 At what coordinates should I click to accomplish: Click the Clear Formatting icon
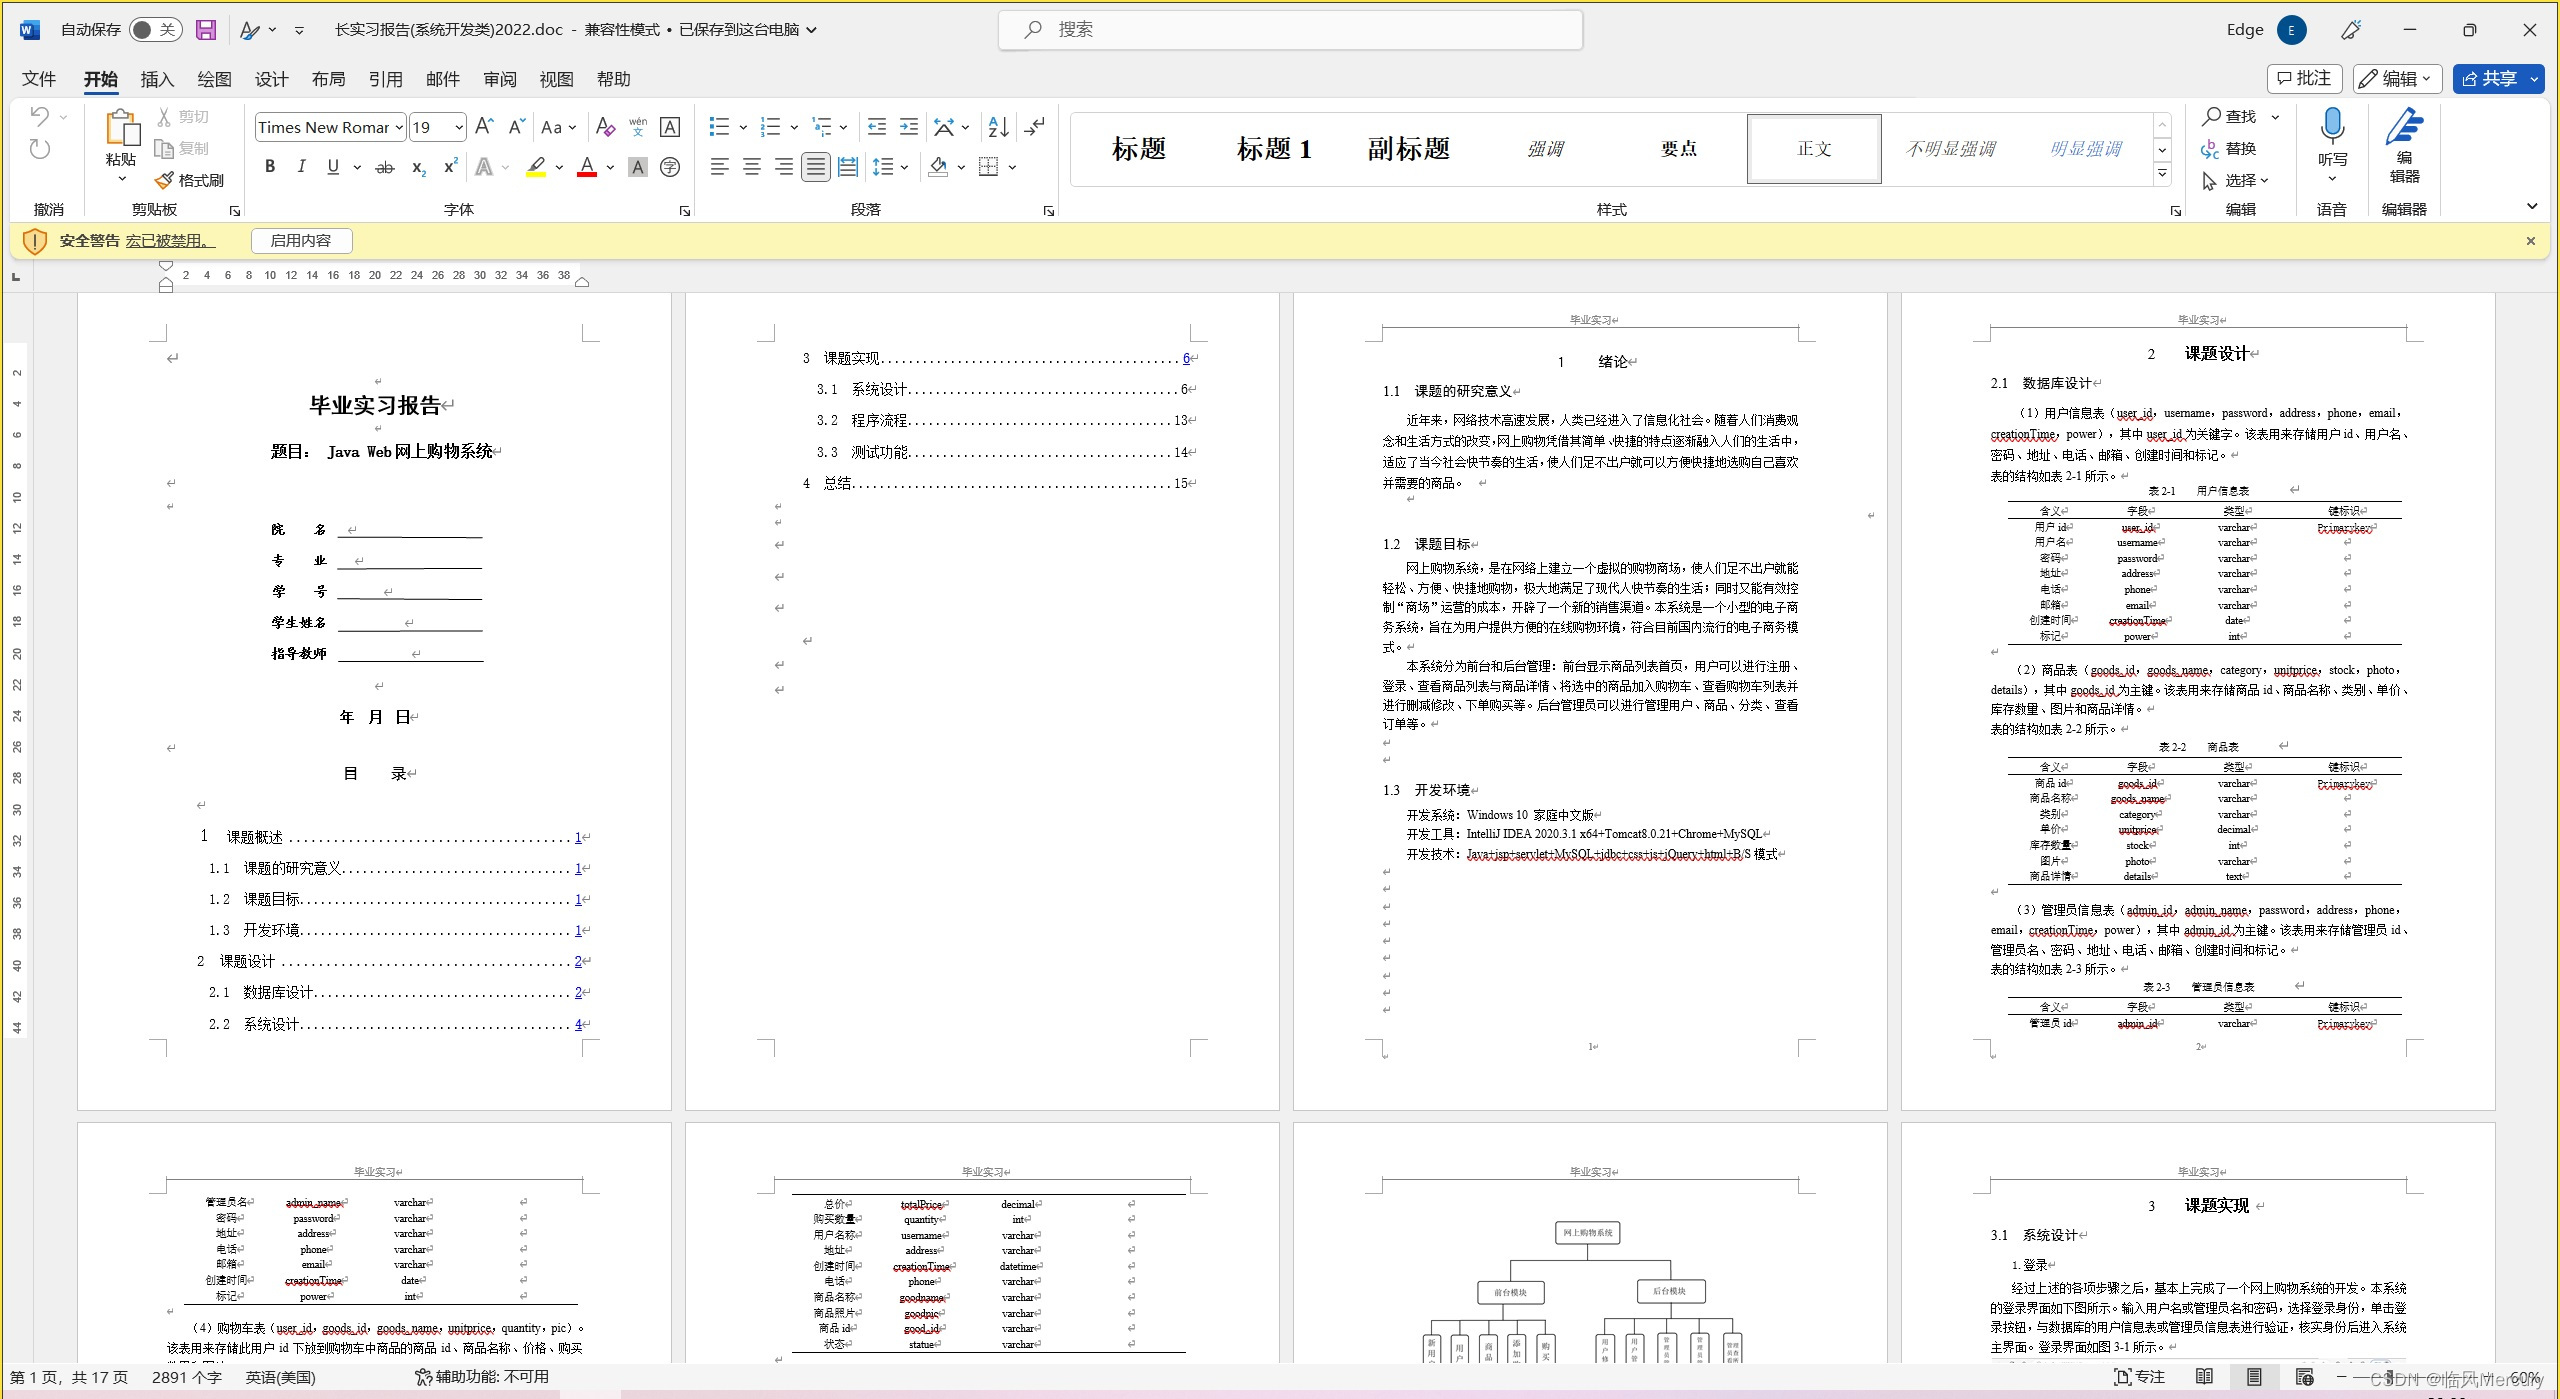(605, 127)
